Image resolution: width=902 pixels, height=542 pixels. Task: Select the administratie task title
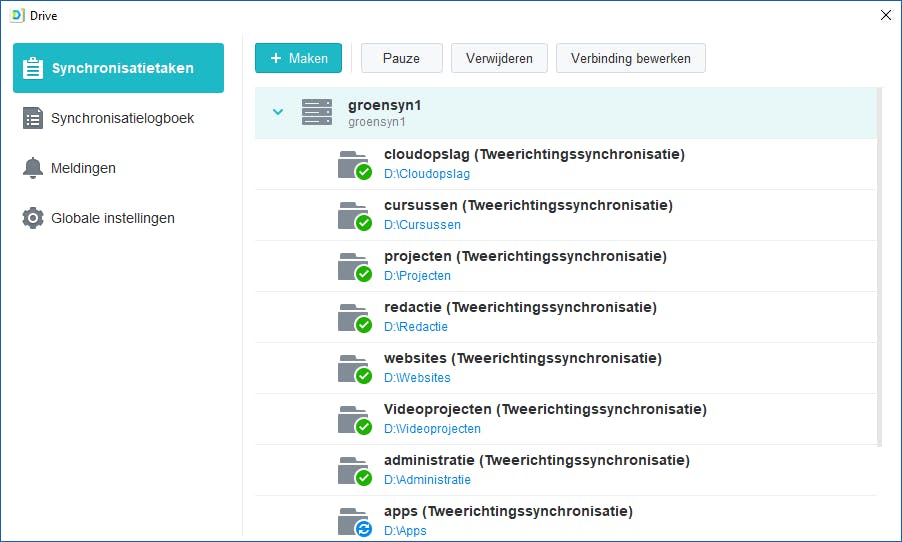pyautogui.click(x=537, y=460)
